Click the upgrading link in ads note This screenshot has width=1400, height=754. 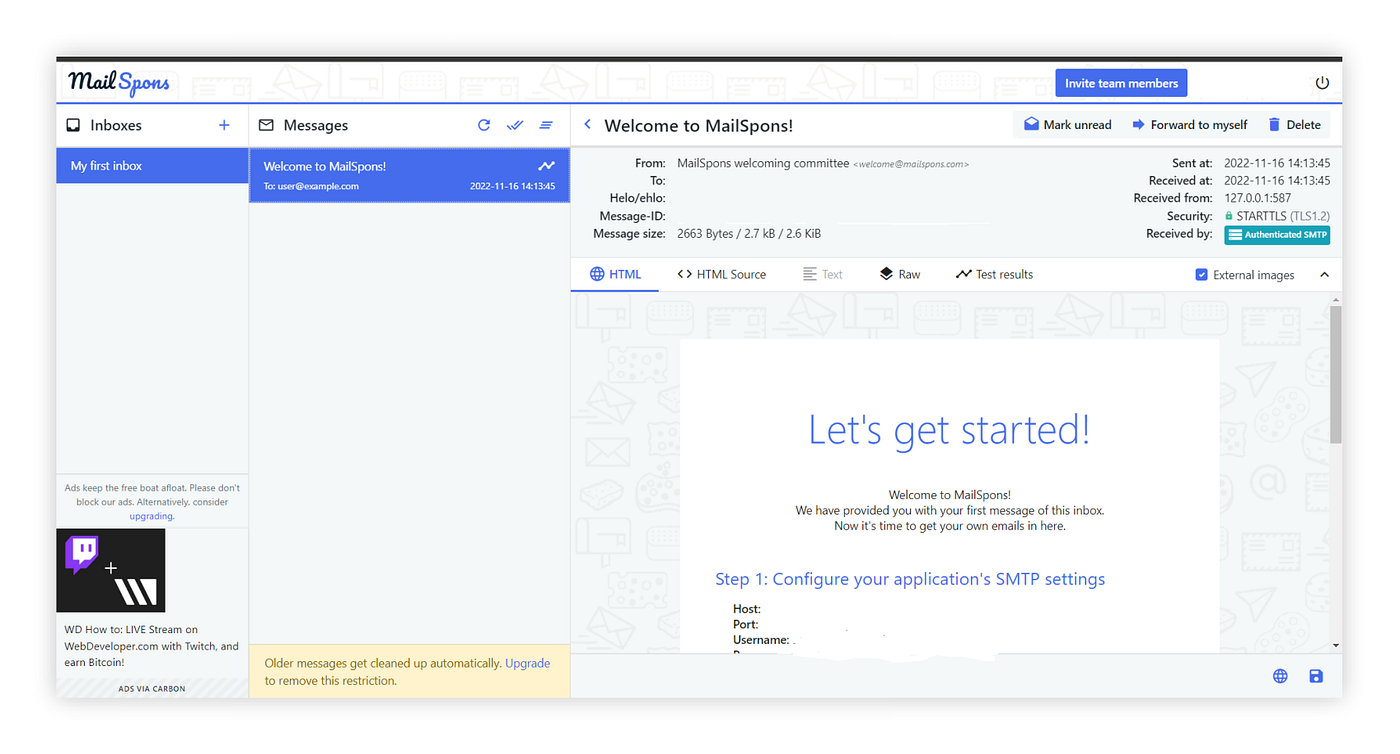(151, 516)
